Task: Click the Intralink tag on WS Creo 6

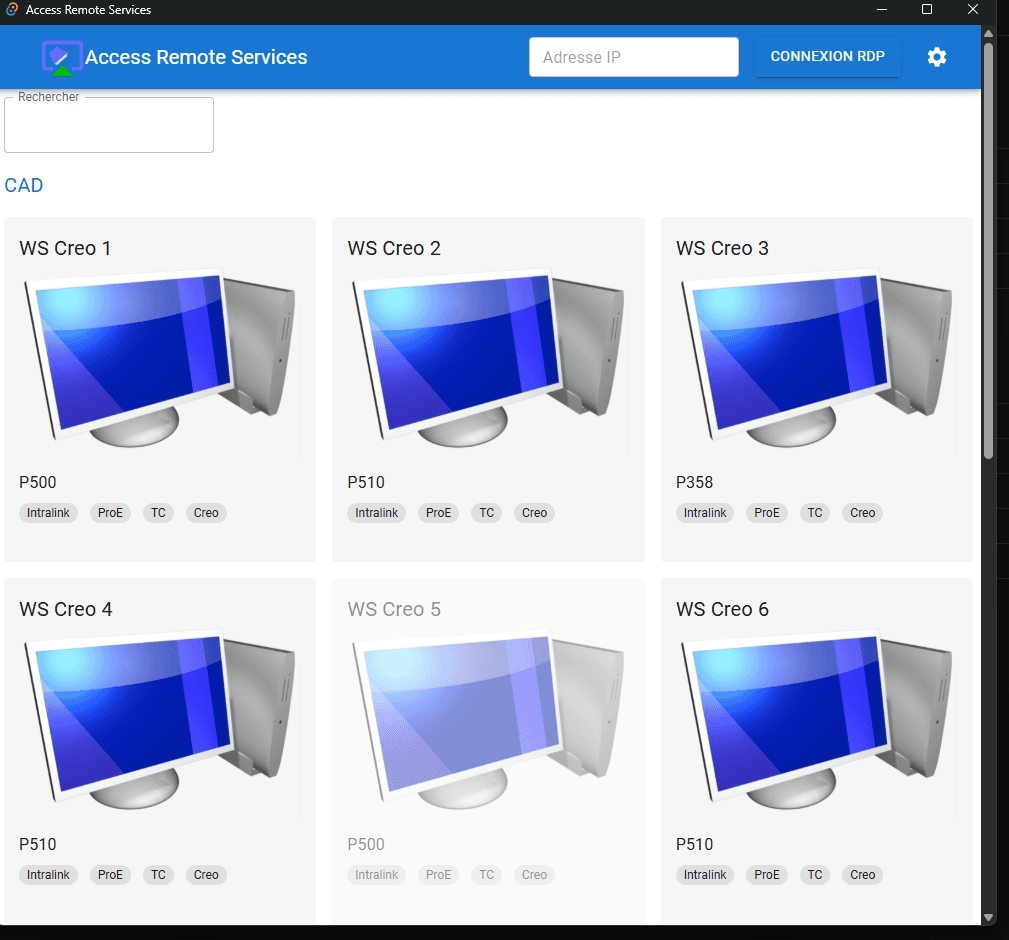Action: [705, 874]
